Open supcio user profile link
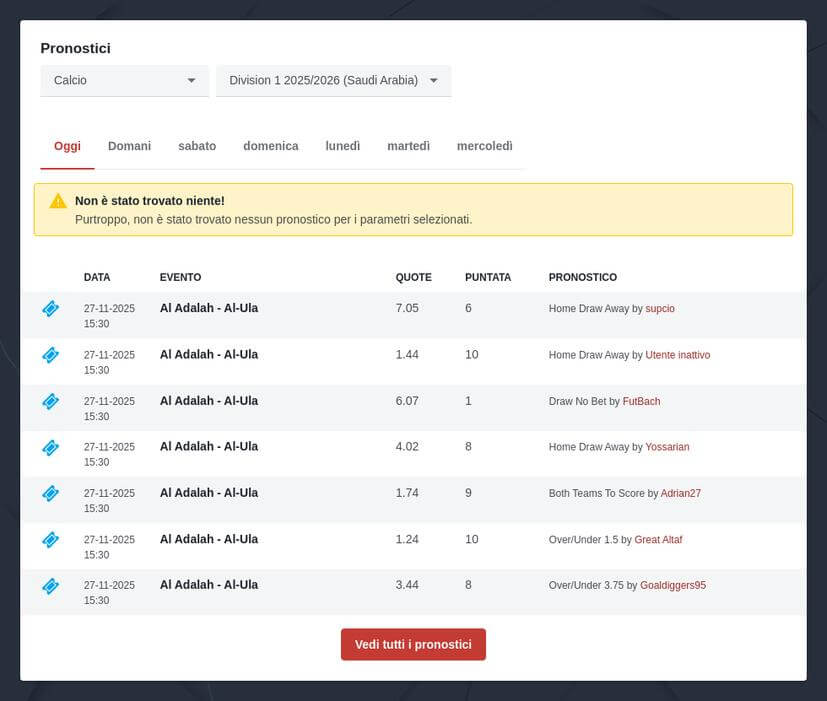The width and height of the screenshot is (827, 701). [660, 309]
